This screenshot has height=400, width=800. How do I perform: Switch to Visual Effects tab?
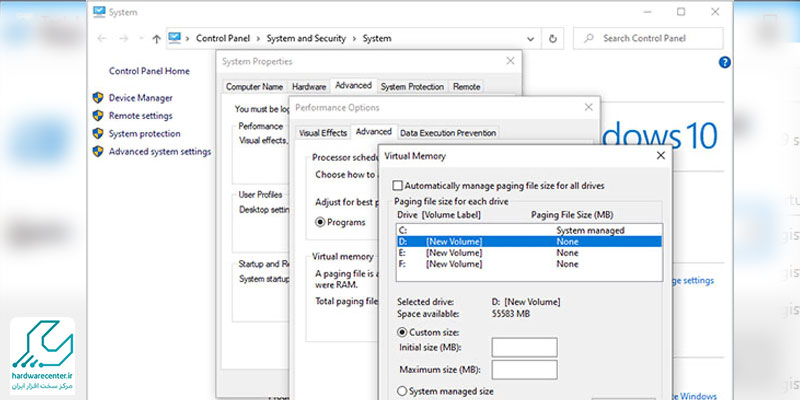(x=323, y=133)
